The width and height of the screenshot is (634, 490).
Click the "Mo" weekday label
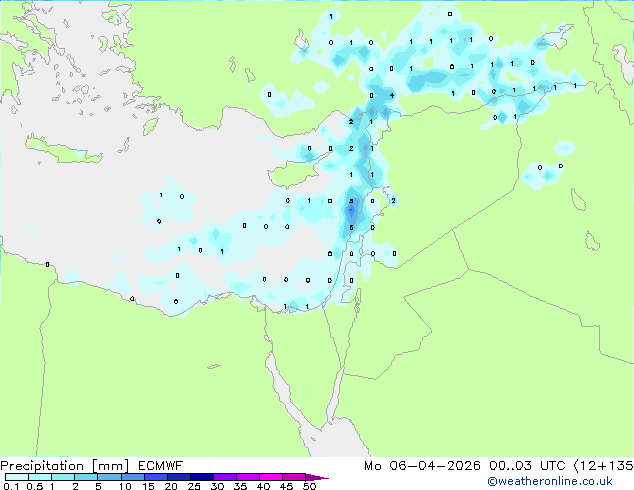[372, 466]
